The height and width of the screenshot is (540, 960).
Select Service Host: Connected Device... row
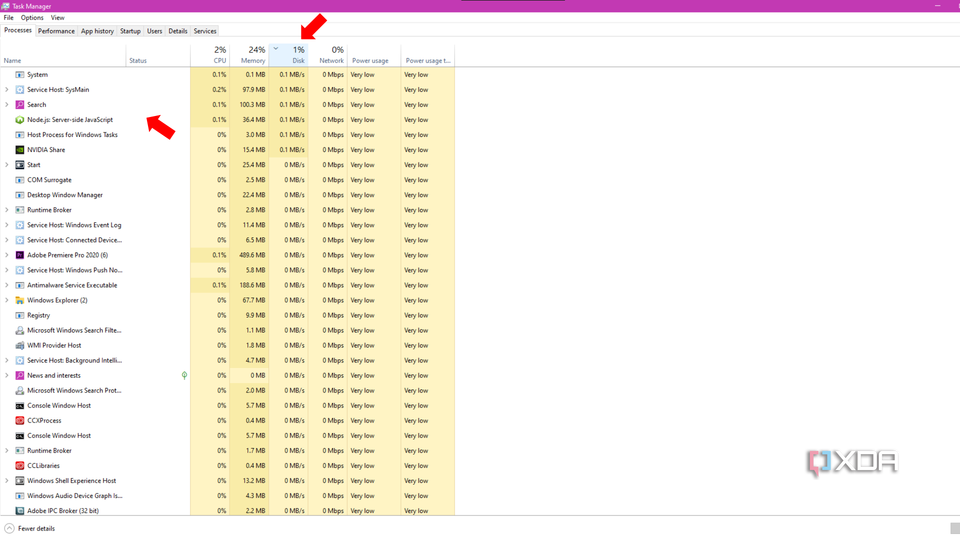click(227, 240)
